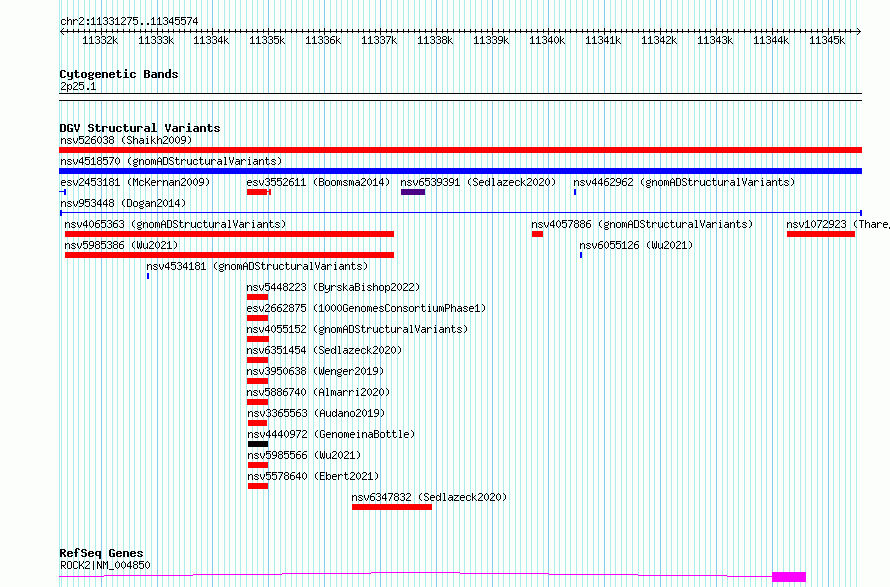Click the 11341k ruler tick label
Image resolution: width=890 pixels, height=587 pixels.
pyautogui.click(x=603, y=41)
